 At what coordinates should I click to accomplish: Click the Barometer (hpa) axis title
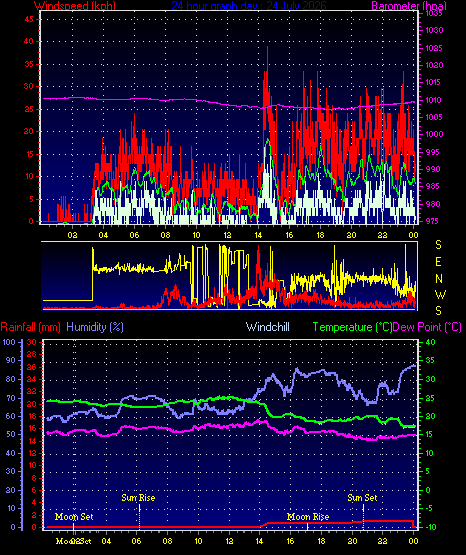coord(409,6)
